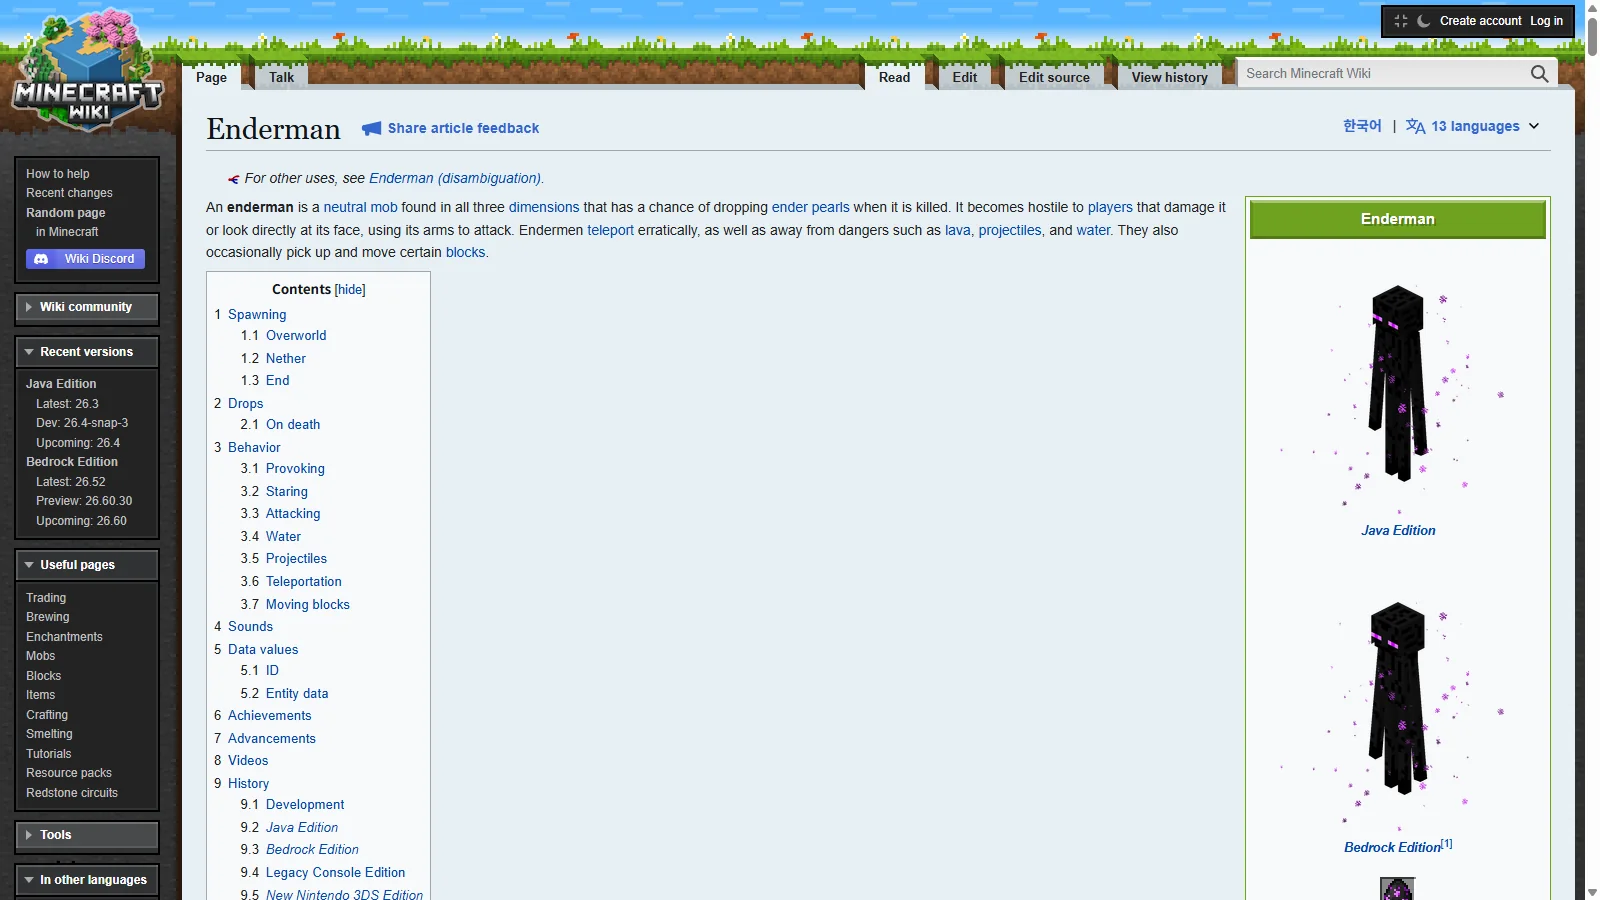Open the Bedrock Edition enderman image
The width and height of the screenshot is (1600, 900).
click(x=1398, y=714)
